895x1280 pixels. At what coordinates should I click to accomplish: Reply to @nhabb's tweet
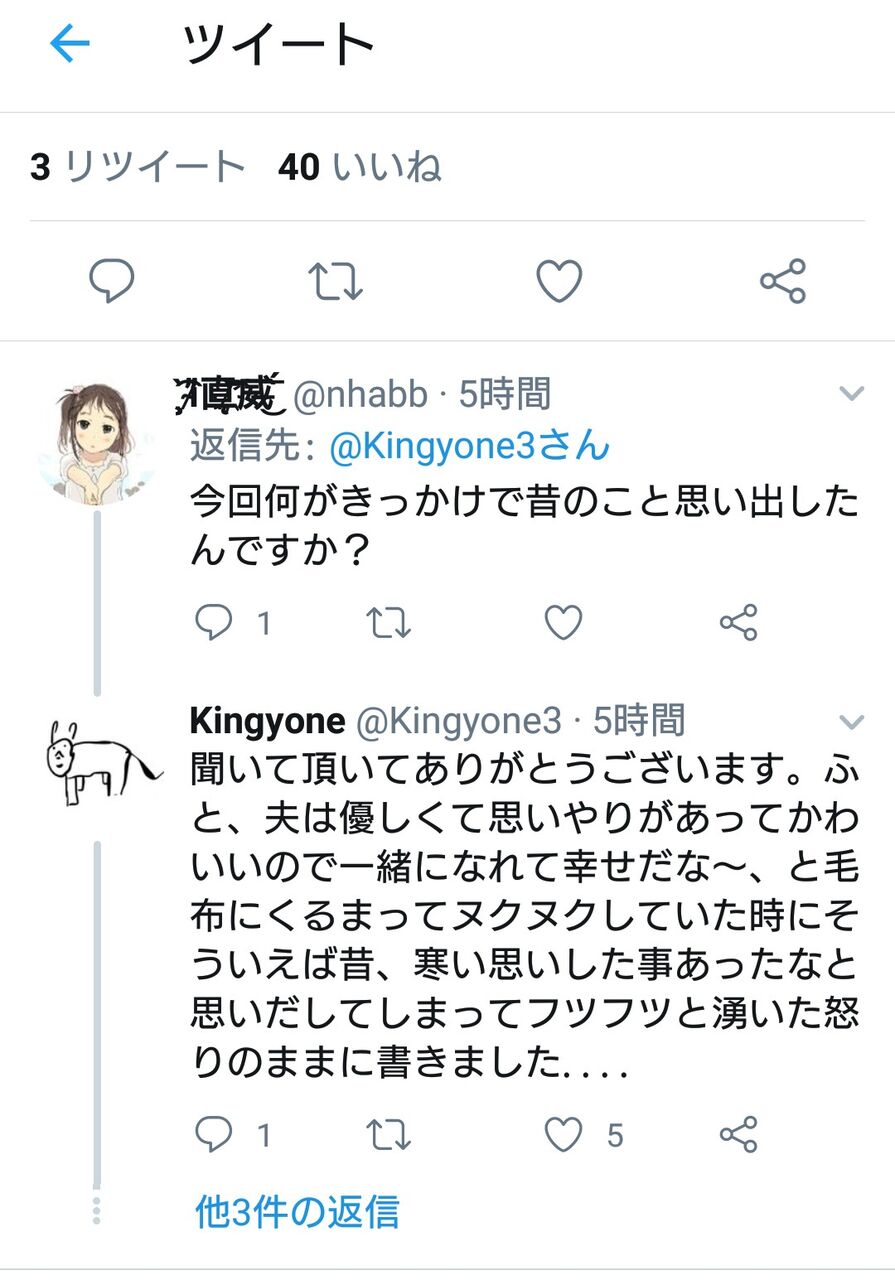[213, 623]
